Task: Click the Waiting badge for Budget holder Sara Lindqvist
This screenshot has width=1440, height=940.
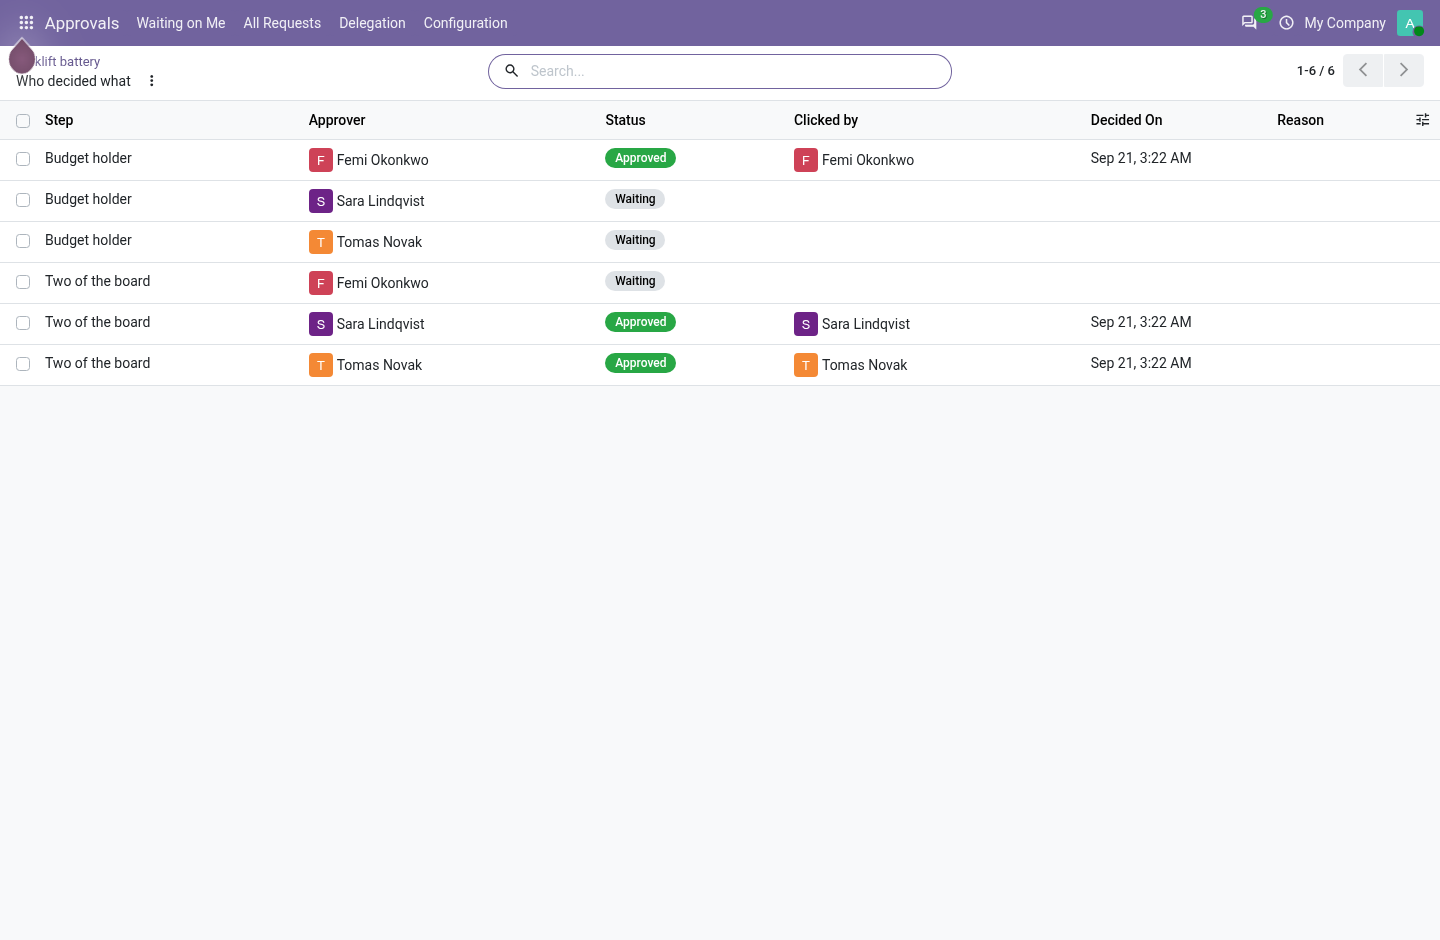Action: coord(635,199)
